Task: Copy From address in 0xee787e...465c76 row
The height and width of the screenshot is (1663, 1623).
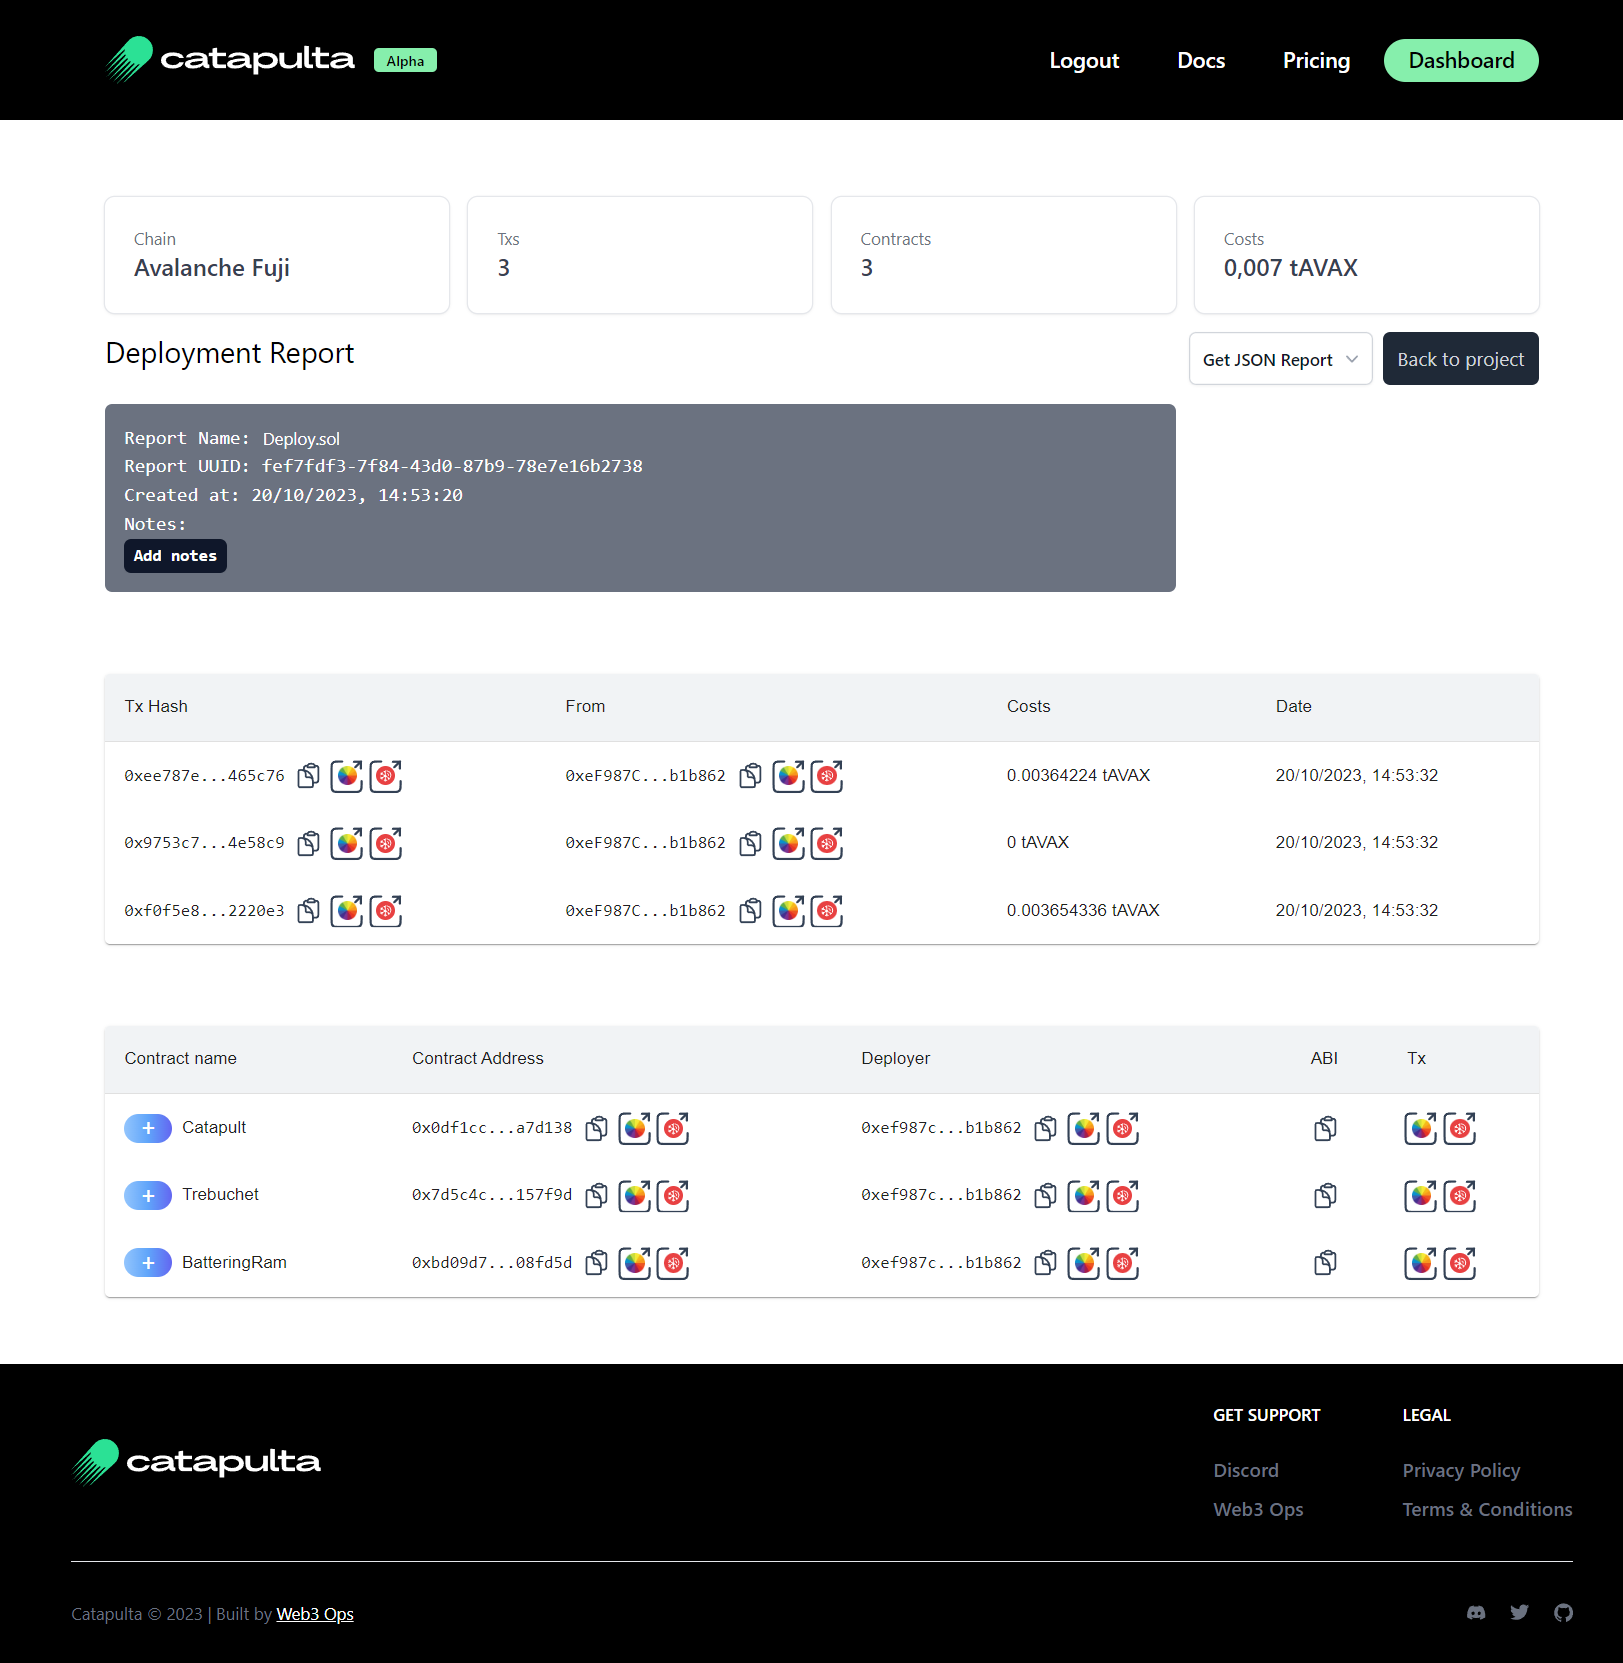Action: point(750,776)
